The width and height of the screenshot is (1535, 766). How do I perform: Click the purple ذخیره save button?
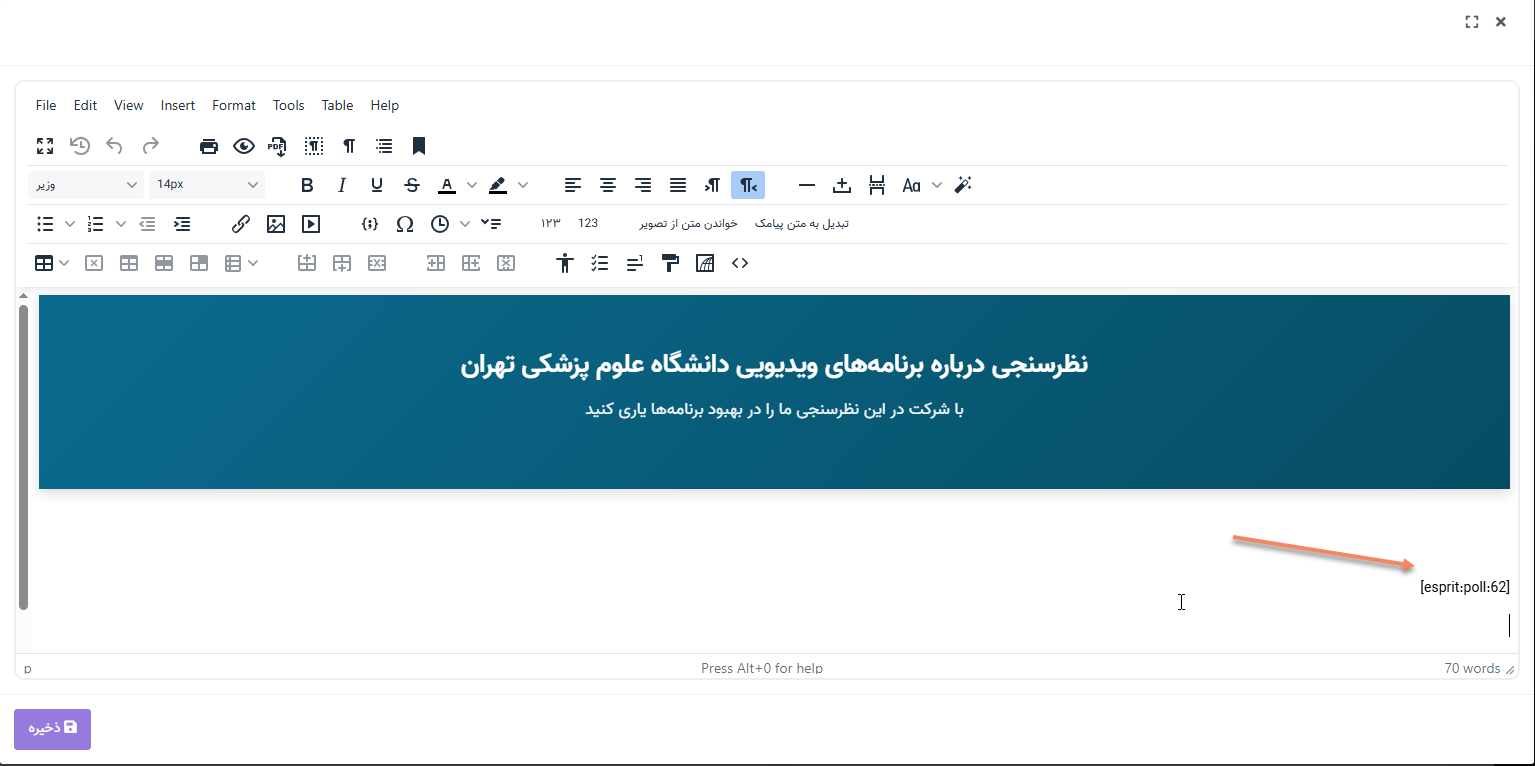[x=52, y=729]
